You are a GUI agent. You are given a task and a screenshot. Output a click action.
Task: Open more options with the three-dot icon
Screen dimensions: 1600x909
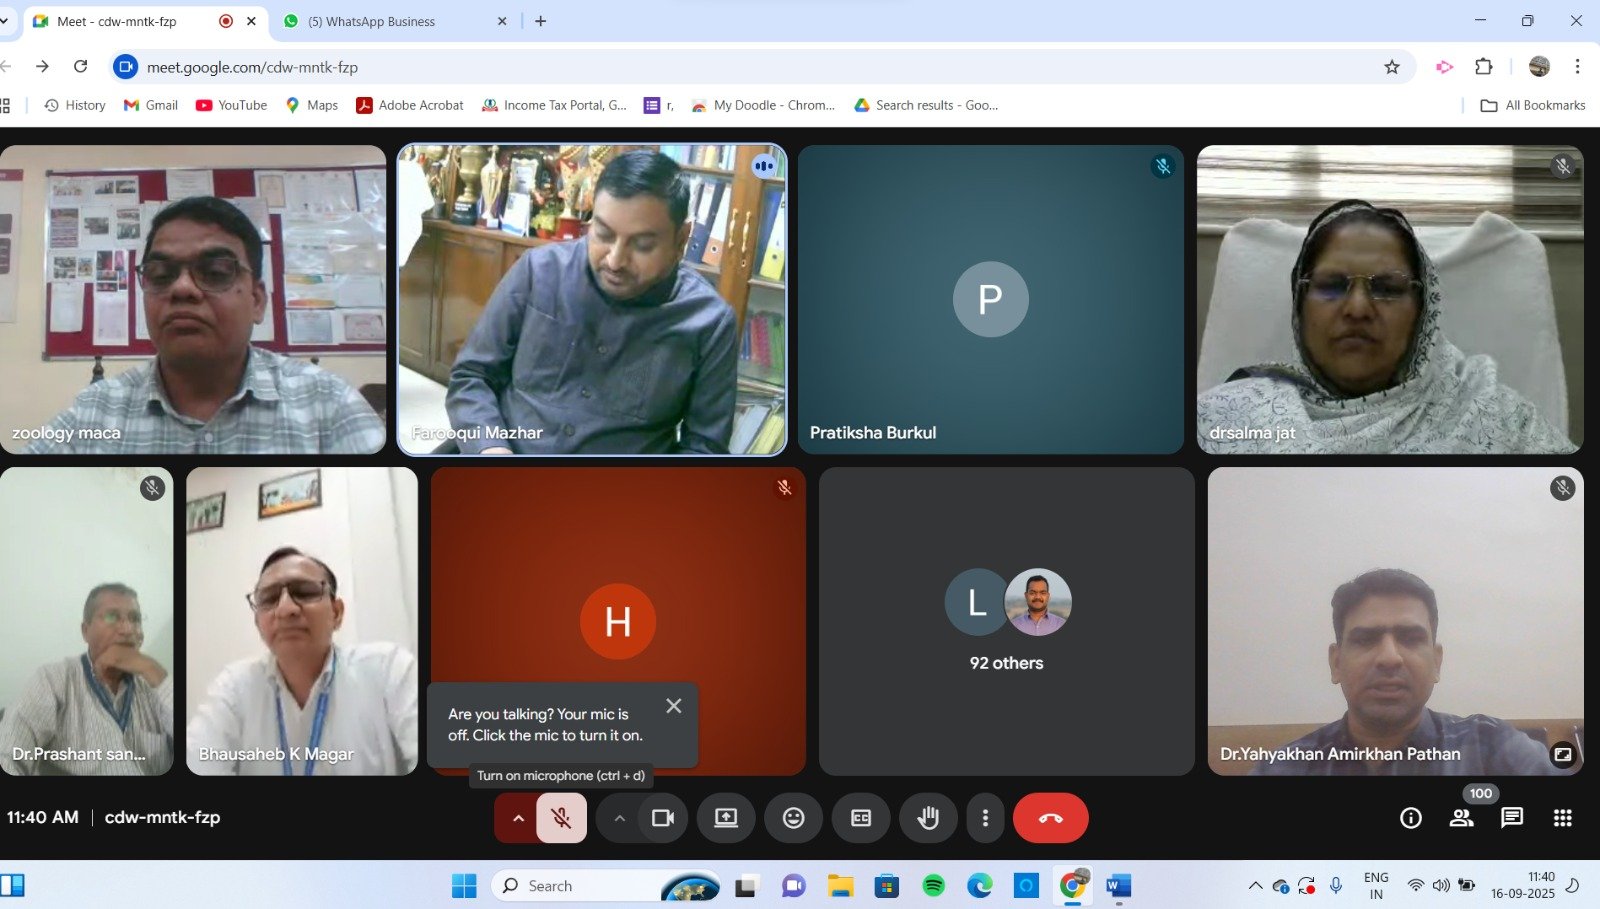(985, 817)
